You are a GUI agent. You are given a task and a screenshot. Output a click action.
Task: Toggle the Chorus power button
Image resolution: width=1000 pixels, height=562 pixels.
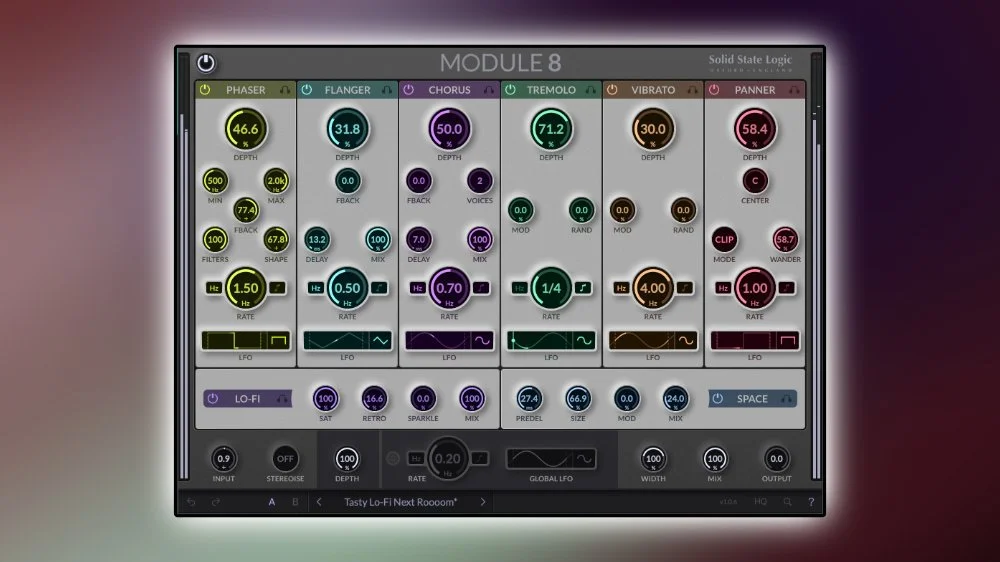click(x=409, y=90)
